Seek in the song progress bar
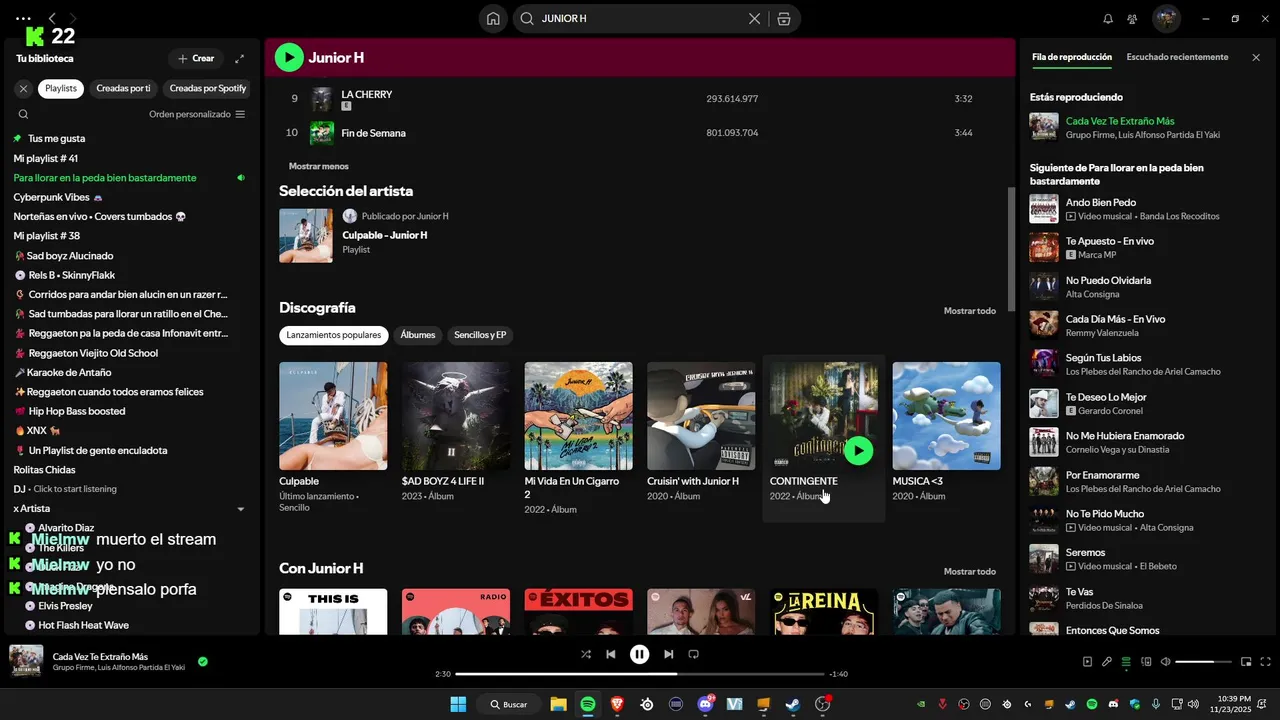The width and height of the screenshot is (1280, 720). pyautogui.click(x=640, y=674)
